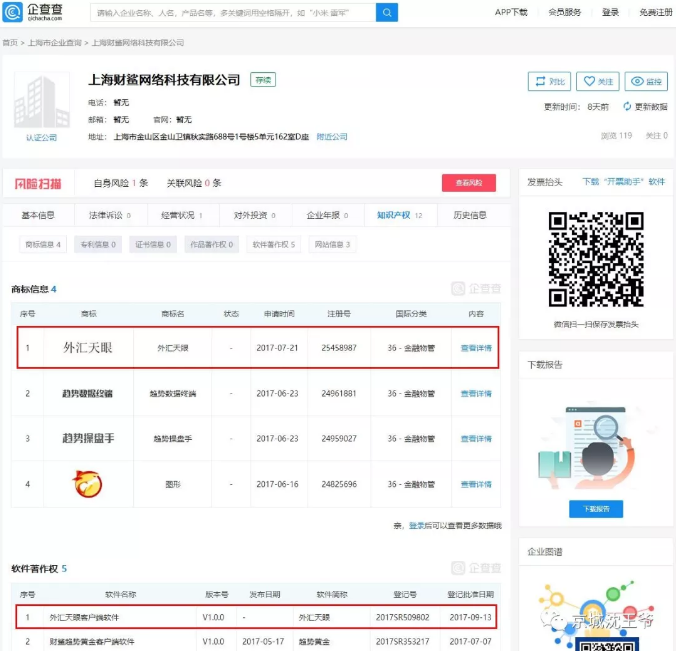Image resolution: width=679 pixels, height=656 pixels.
Task: Select the 证书信息 0 sub-tab
Action: [x=153, y=245]
